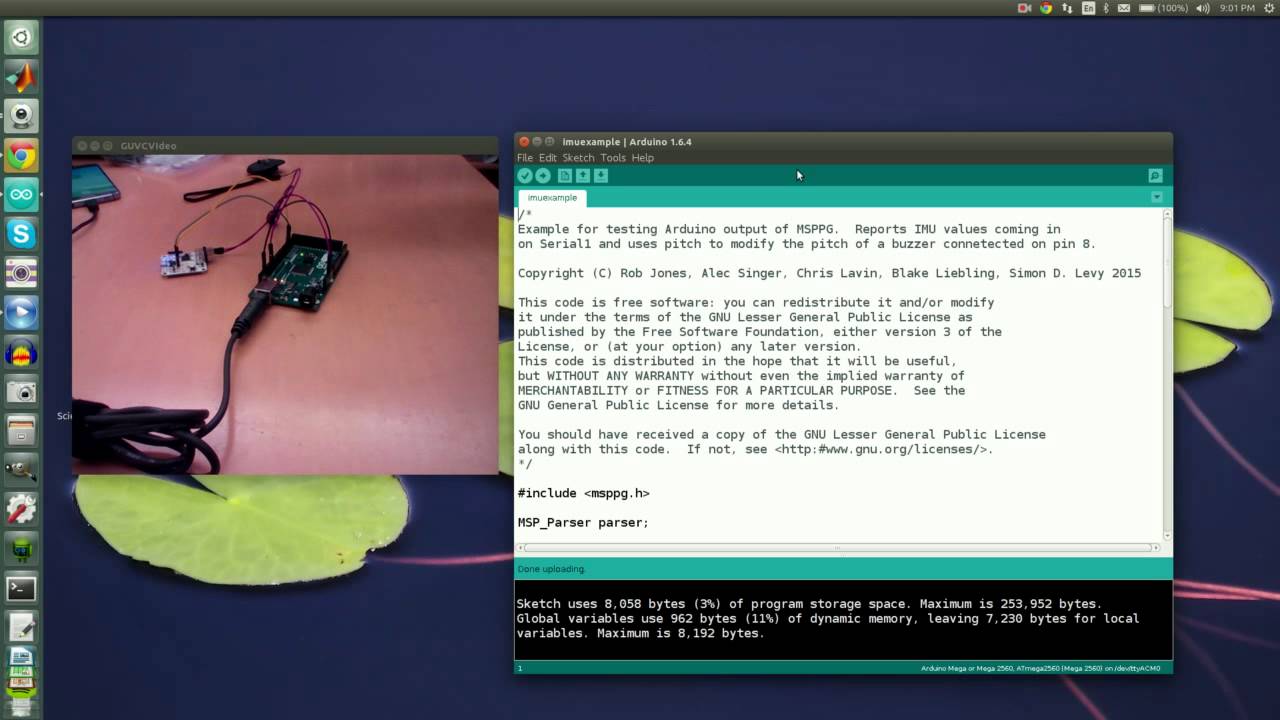Launch MATLAB from the dock
The image size is (1280, 720).
21,77
